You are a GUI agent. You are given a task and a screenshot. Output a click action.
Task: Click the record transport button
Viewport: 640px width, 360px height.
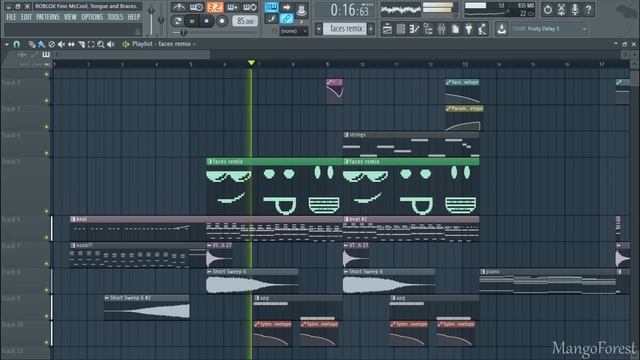click(222, 20)
